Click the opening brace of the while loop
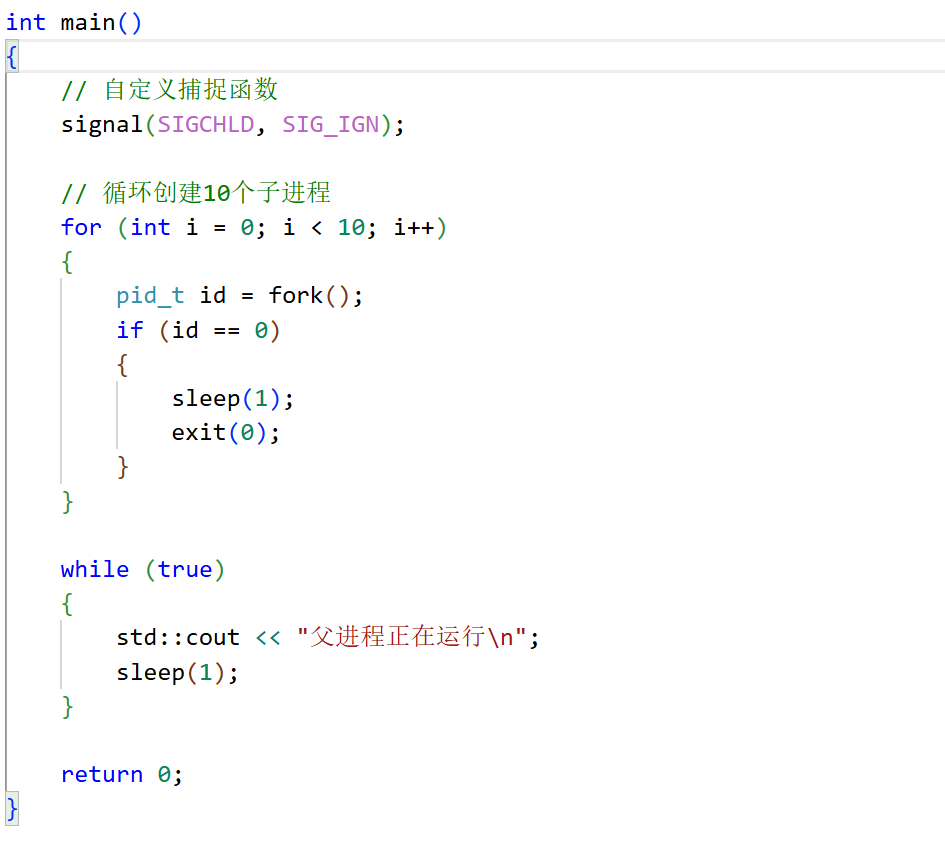 (x=68, y=604)
